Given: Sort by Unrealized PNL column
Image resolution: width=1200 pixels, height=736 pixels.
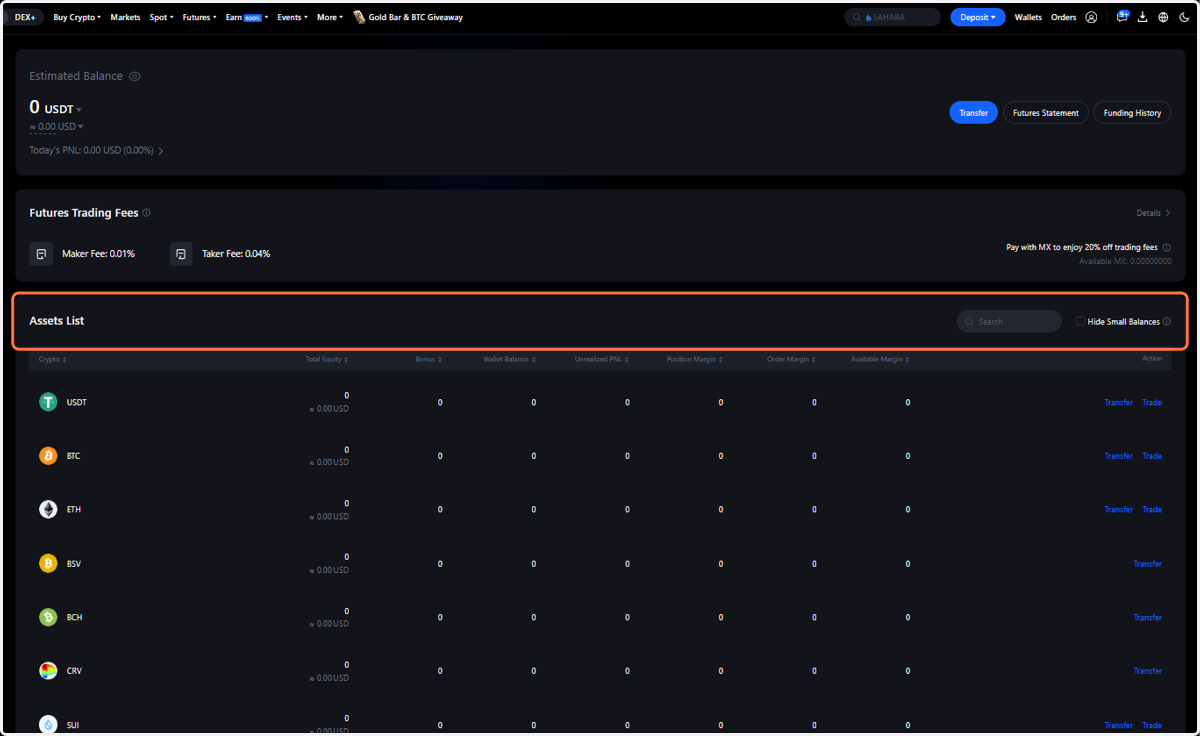Looking at the screenshot, I should [x=602, y=359].
